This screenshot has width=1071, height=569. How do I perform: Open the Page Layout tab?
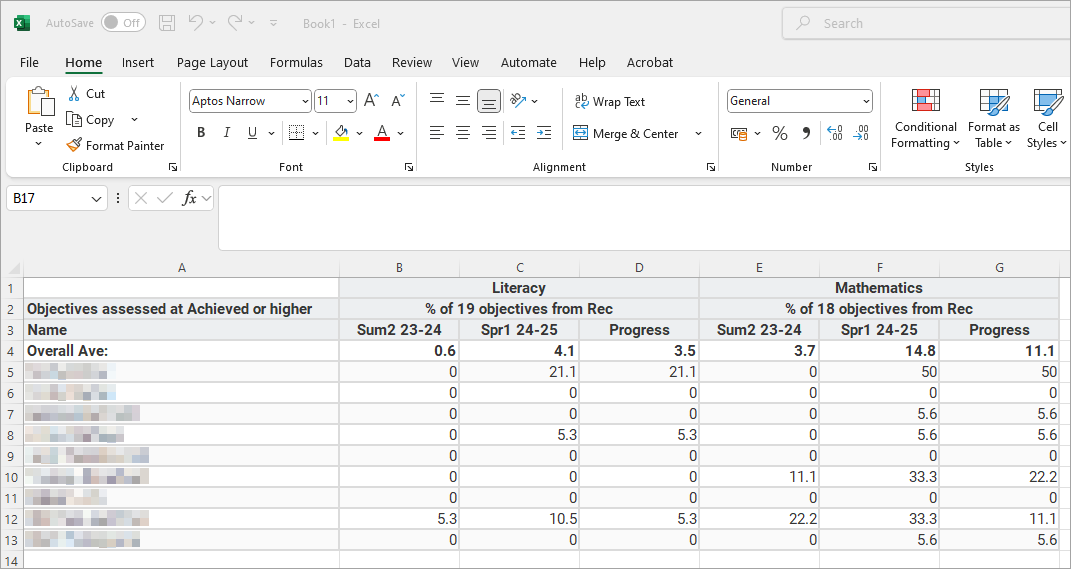212,62
